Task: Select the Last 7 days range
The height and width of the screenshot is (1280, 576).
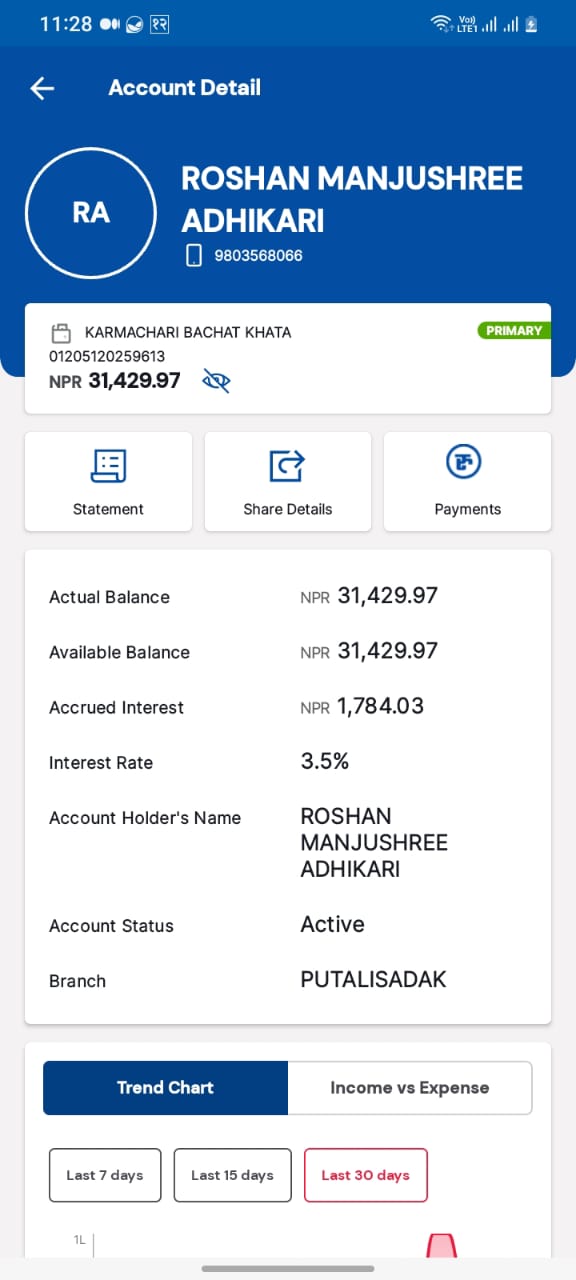Action: 105,1175
